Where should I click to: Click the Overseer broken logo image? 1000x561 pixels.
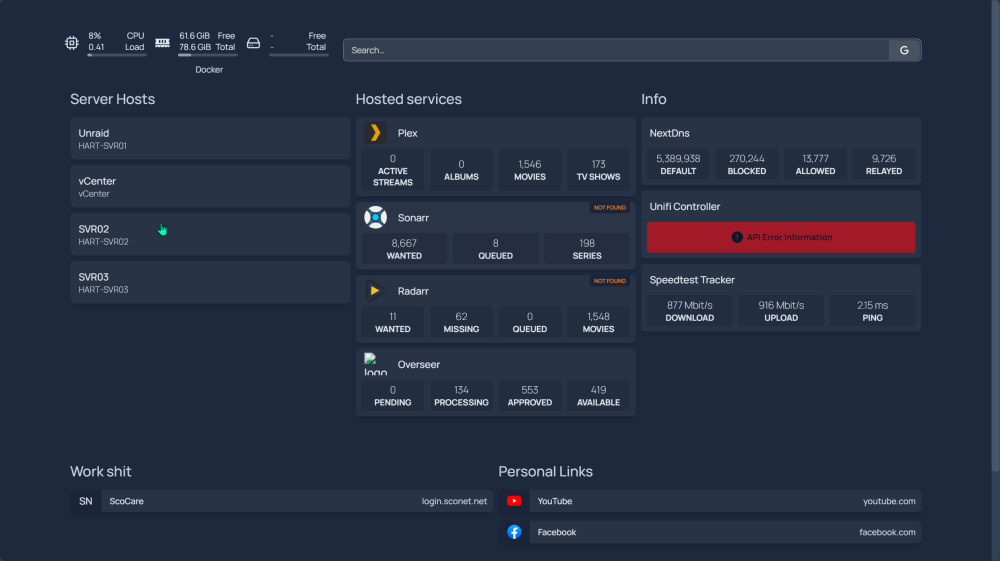click(375, 364)
